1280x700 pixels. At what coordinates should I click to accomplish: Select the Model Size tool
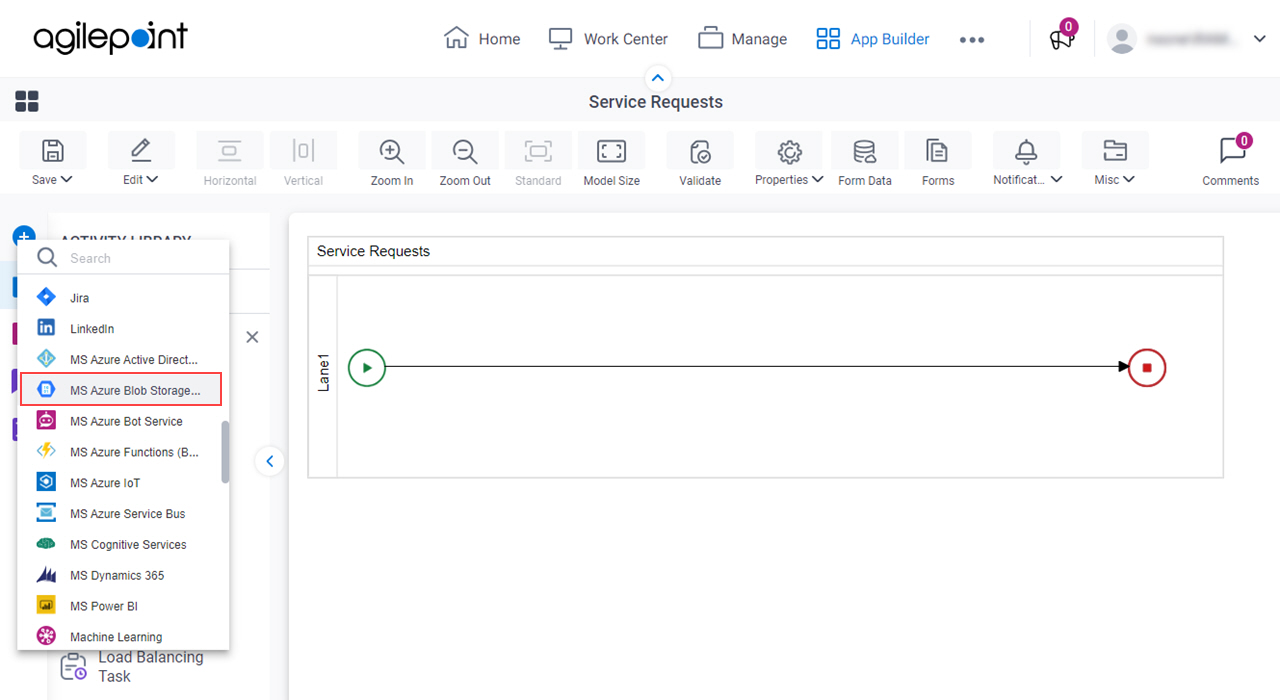point(611,151)
